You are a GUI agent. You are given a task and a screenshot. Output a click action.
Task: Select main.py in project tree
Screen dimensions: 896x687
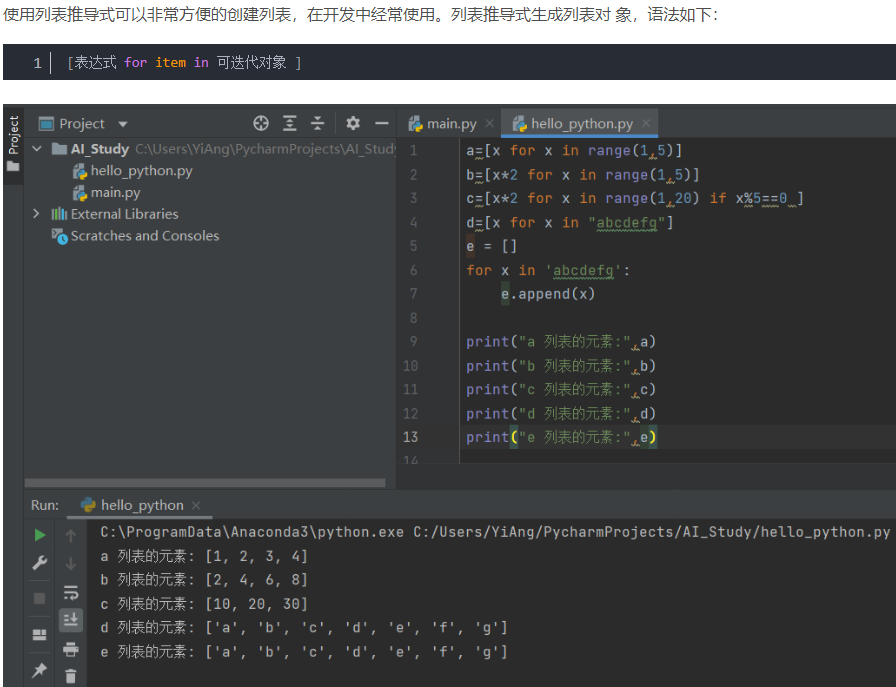(x=115, y=193)
